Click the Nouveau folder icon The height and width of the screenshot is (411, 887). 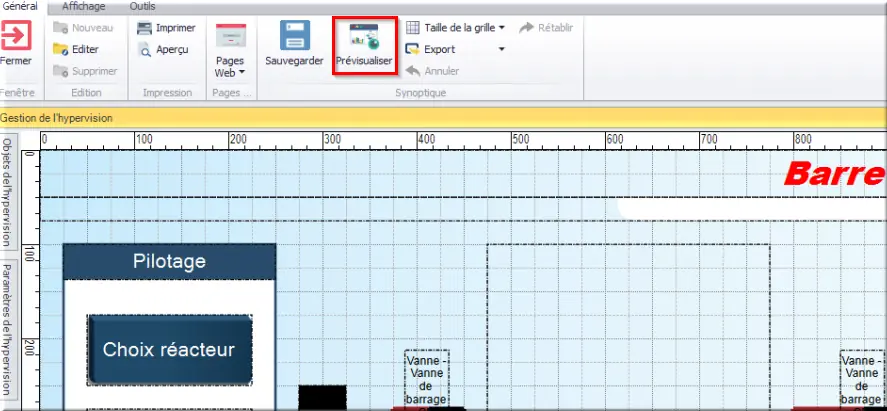61,28
